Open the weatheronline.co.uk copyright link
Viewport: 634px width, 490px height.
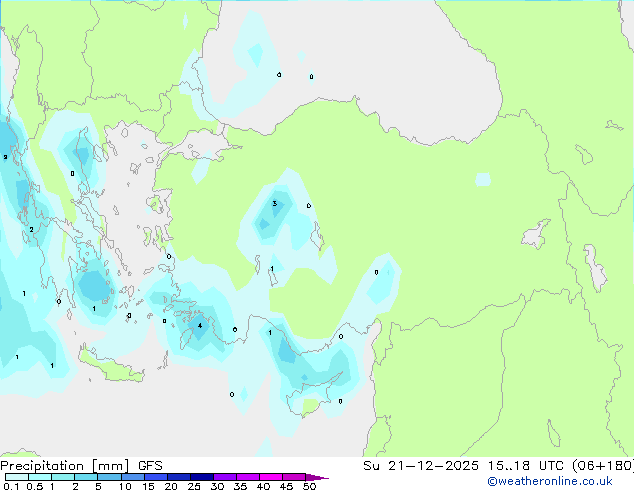pyautogui.click(x=549, y=481)
